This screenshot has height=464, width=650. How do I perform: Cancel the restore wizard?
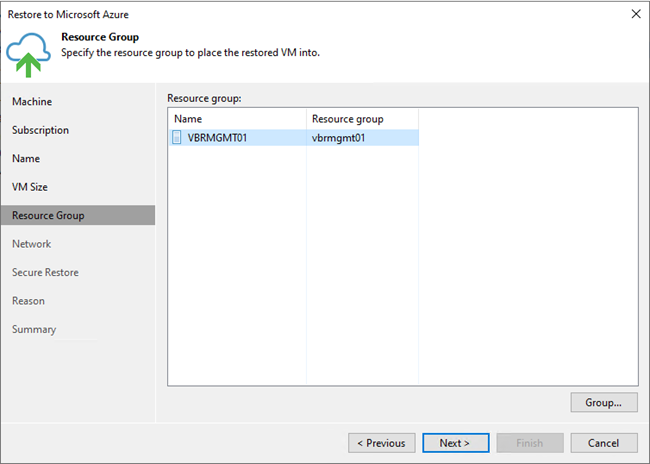[604, 443]
